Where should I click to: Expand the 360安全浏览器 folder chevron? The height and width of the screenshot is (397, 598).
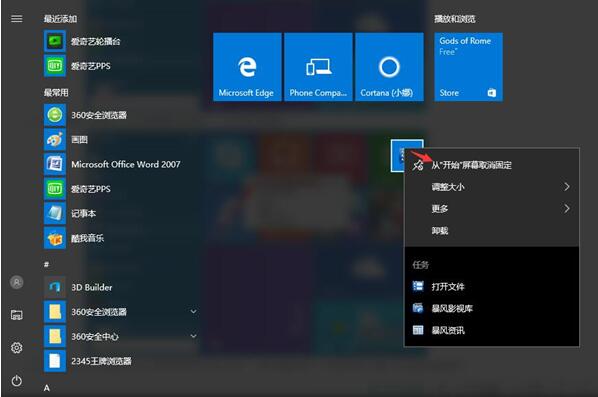click(194, 312)
